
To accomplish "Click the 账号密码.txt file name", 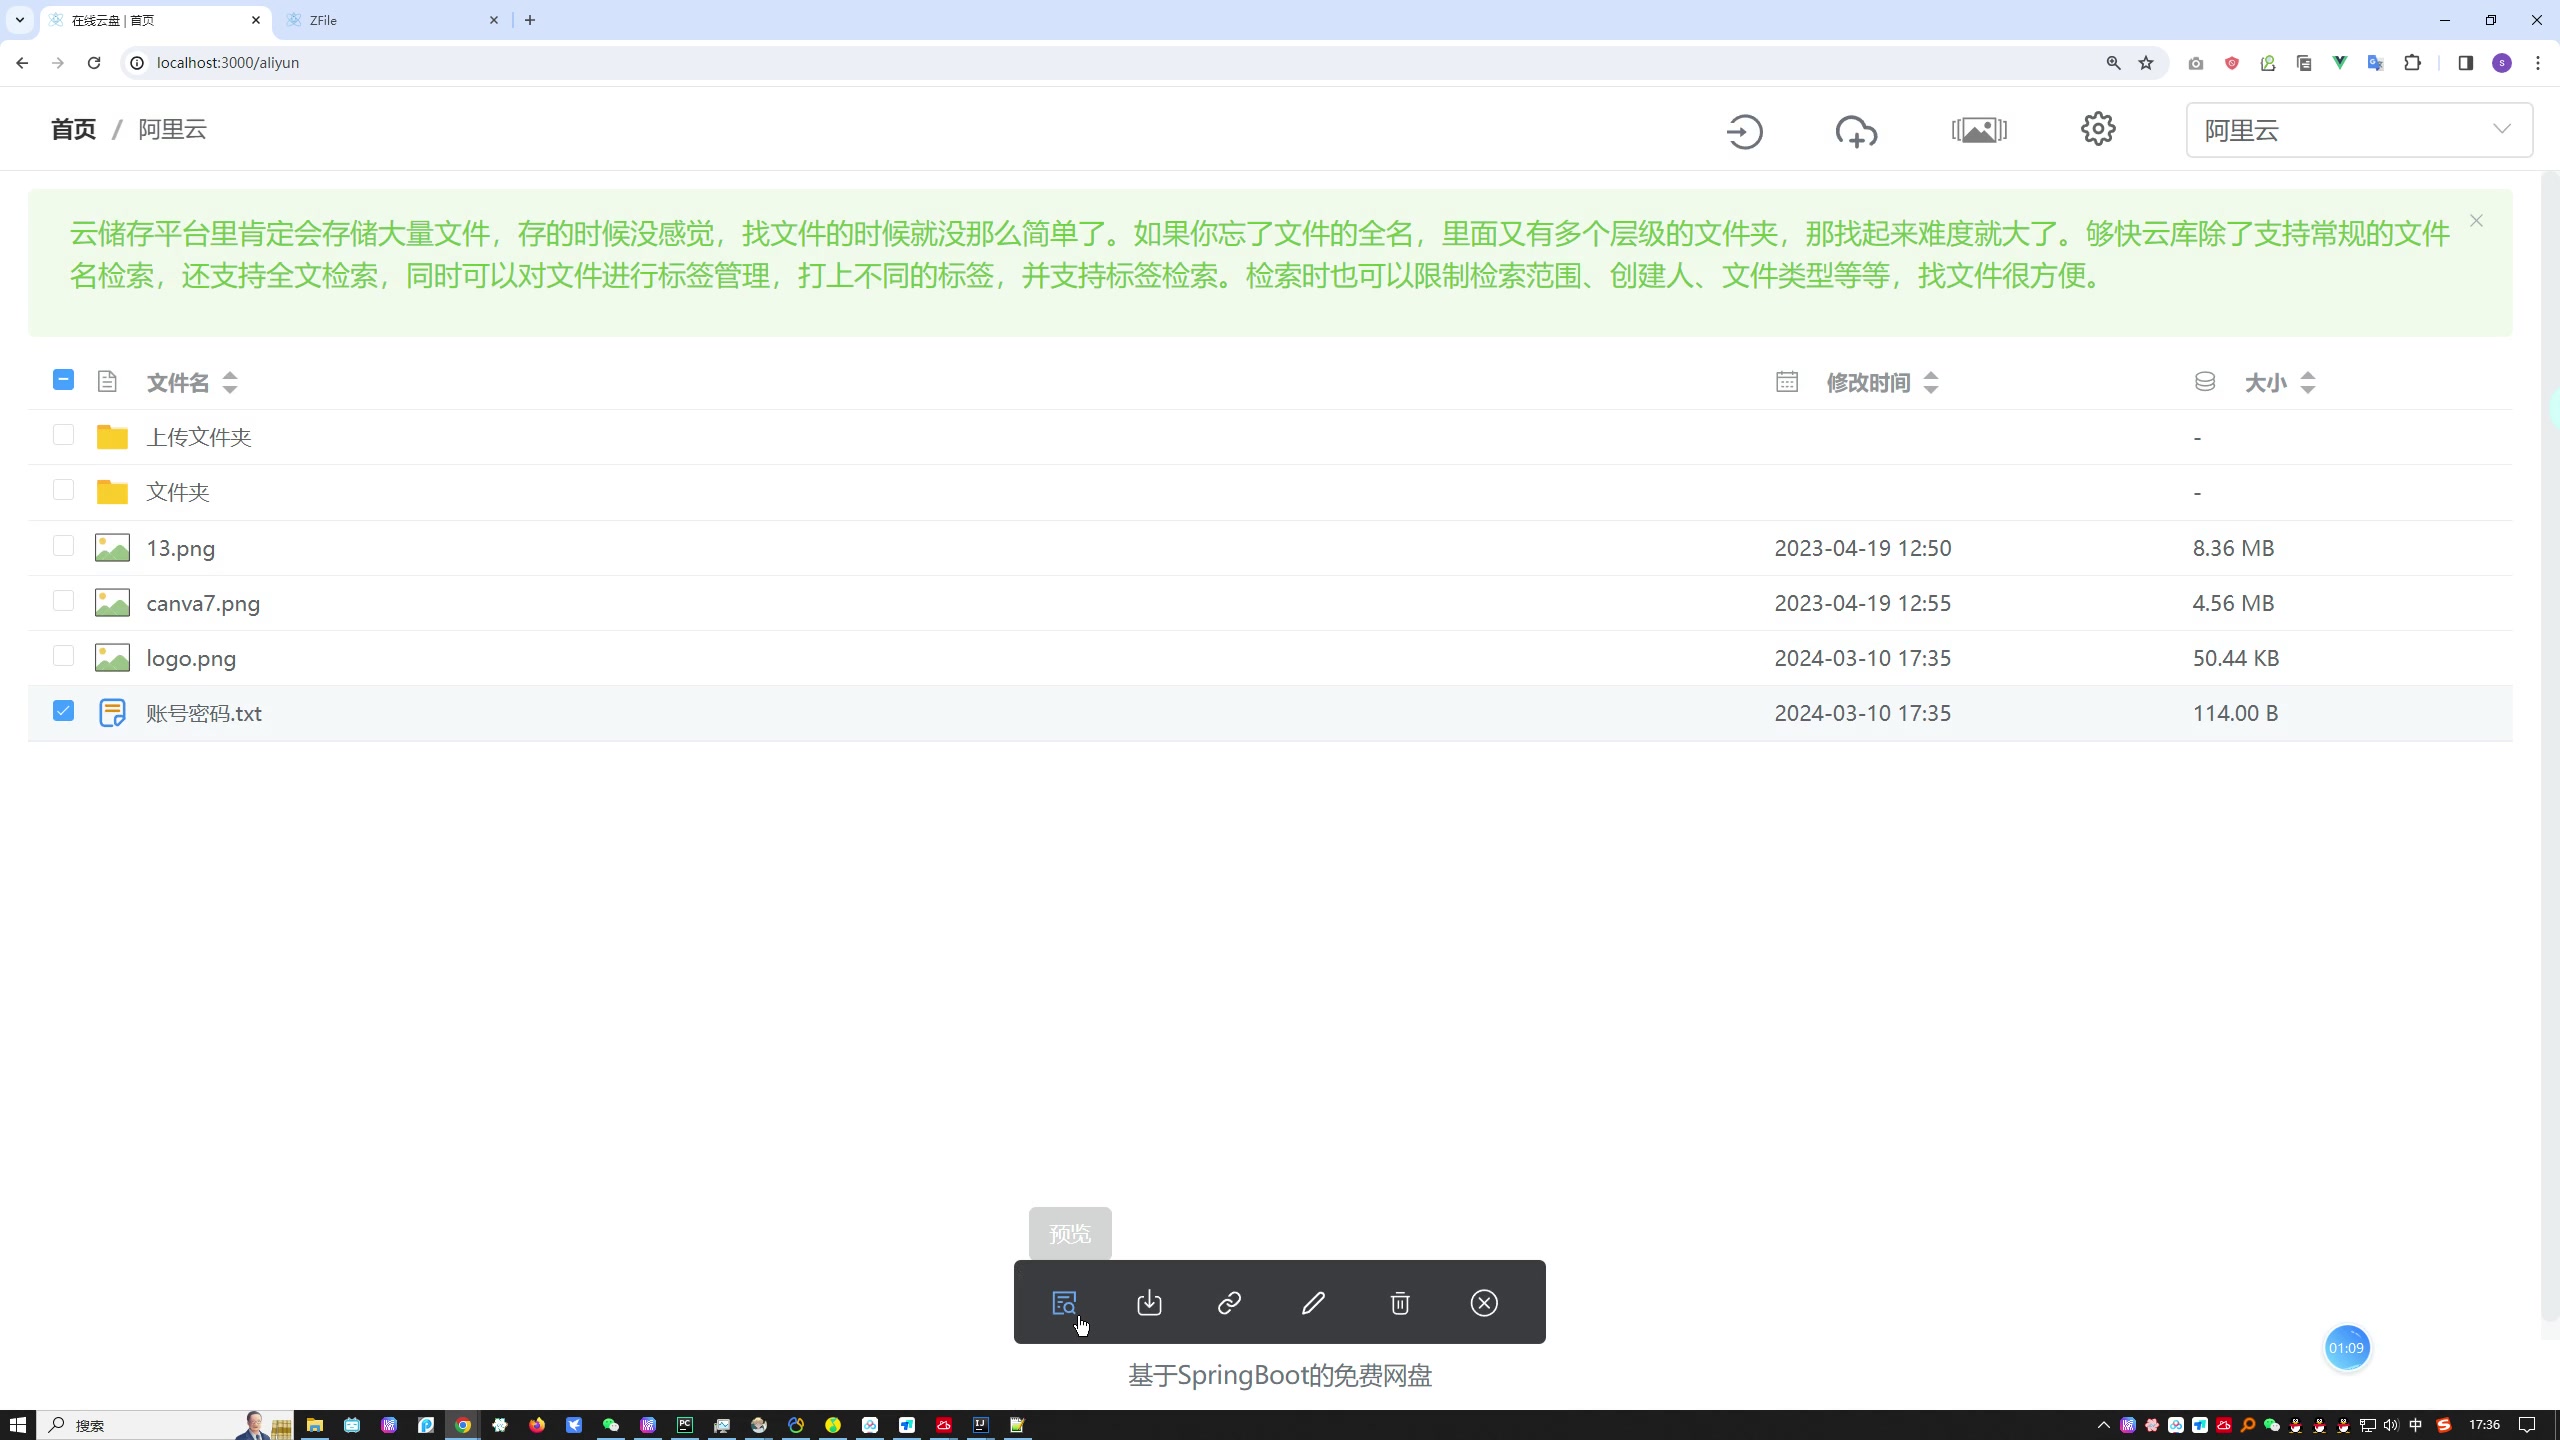I will [204, 713].
